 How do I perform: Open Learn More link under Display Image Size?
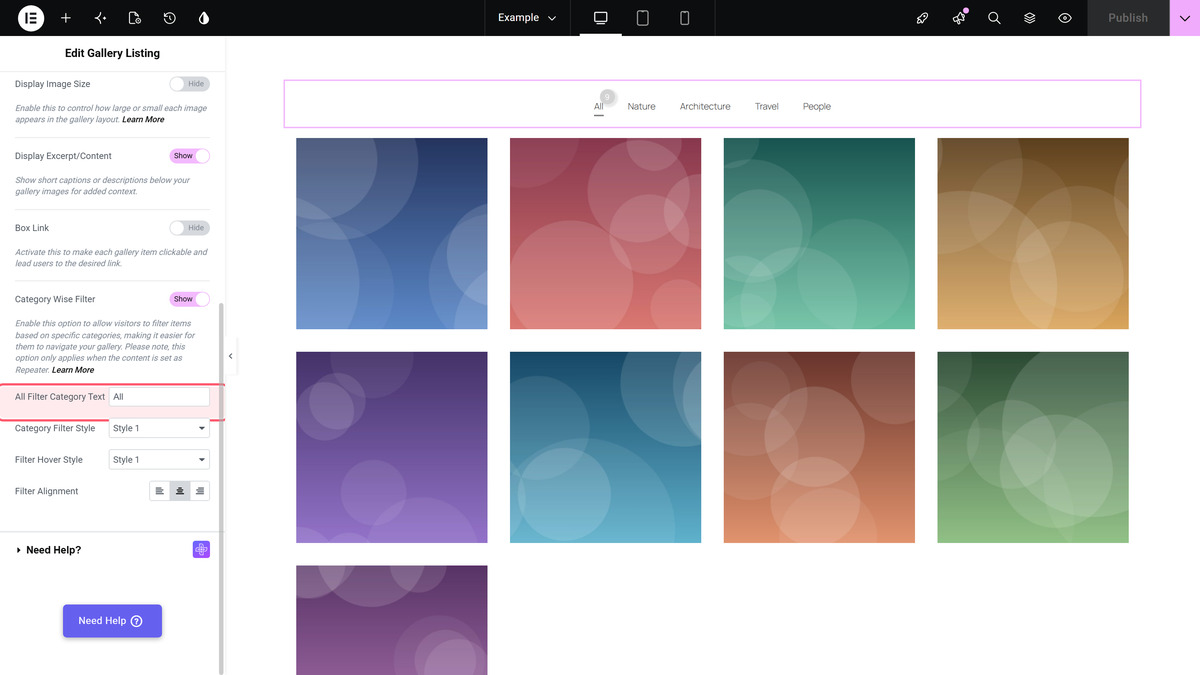coord(143,120)
